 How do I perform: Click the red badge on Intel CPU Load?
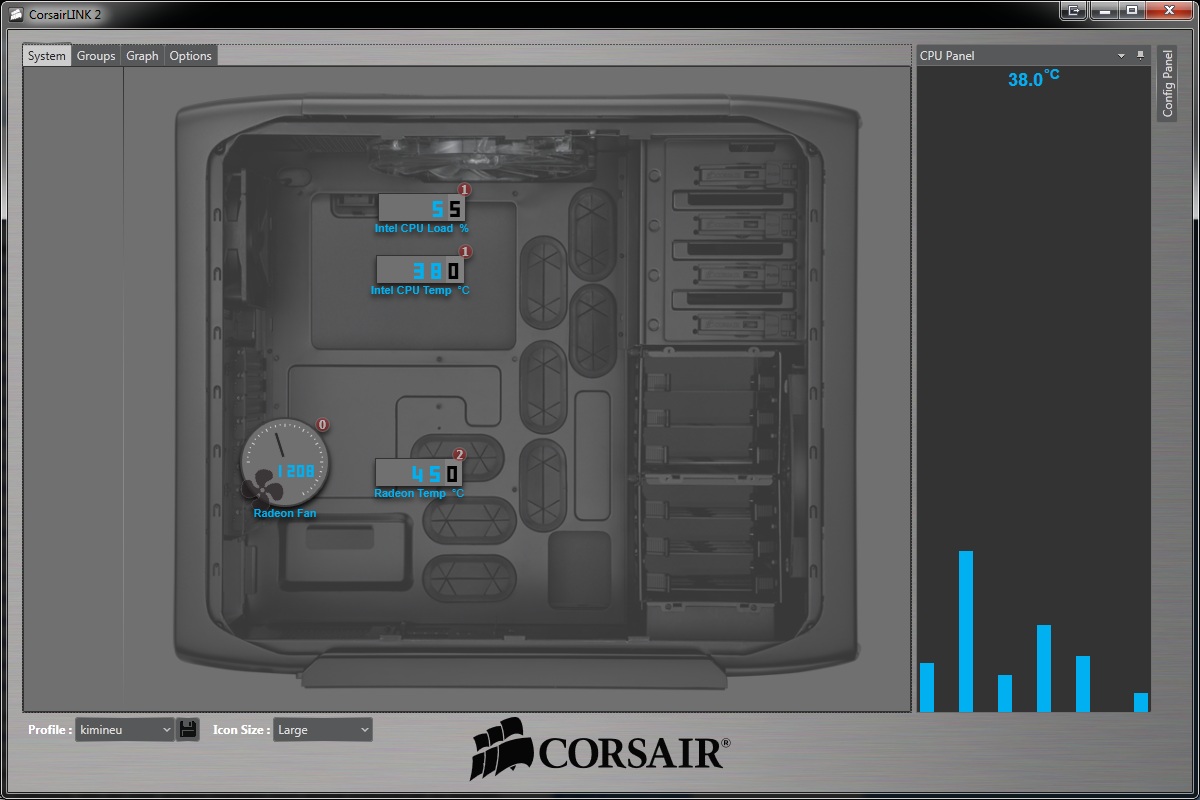tap(464, 190)
